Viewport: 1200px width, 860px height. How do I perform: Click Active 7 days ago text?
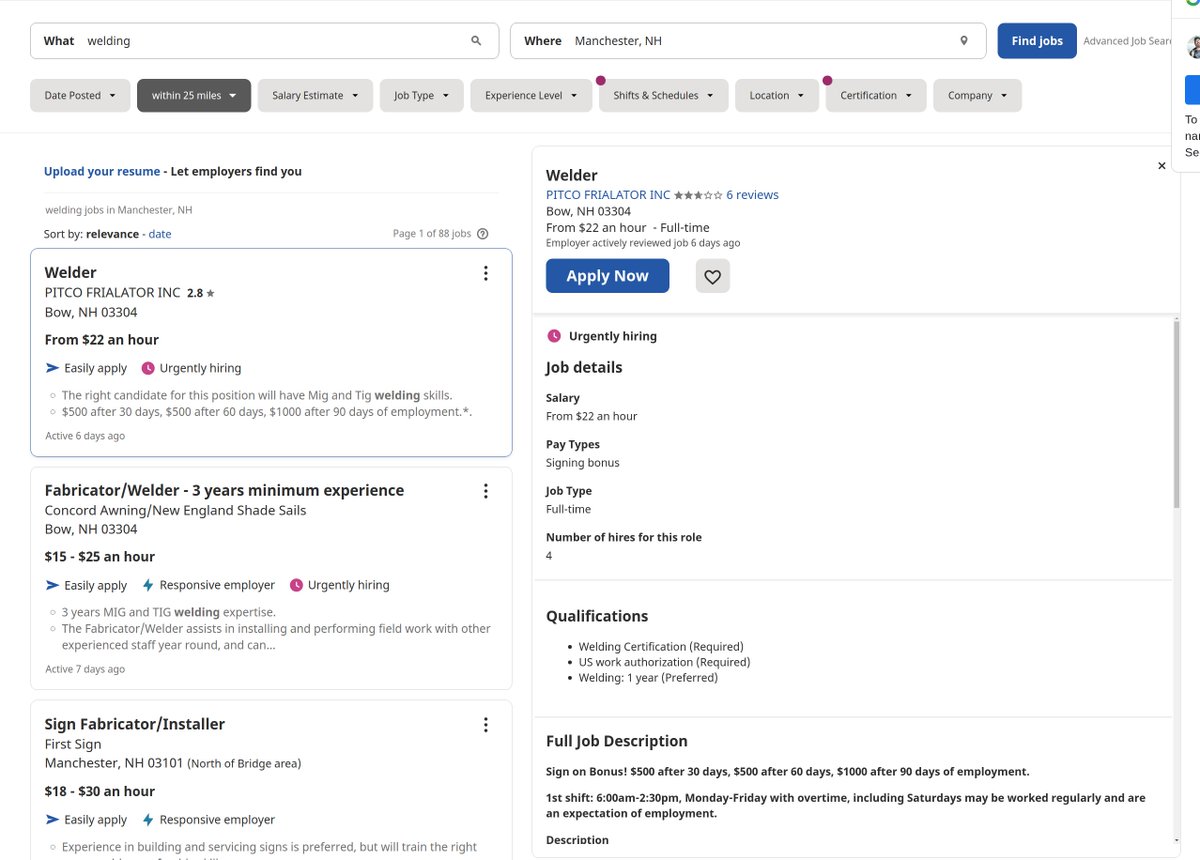tap(85, 669)
